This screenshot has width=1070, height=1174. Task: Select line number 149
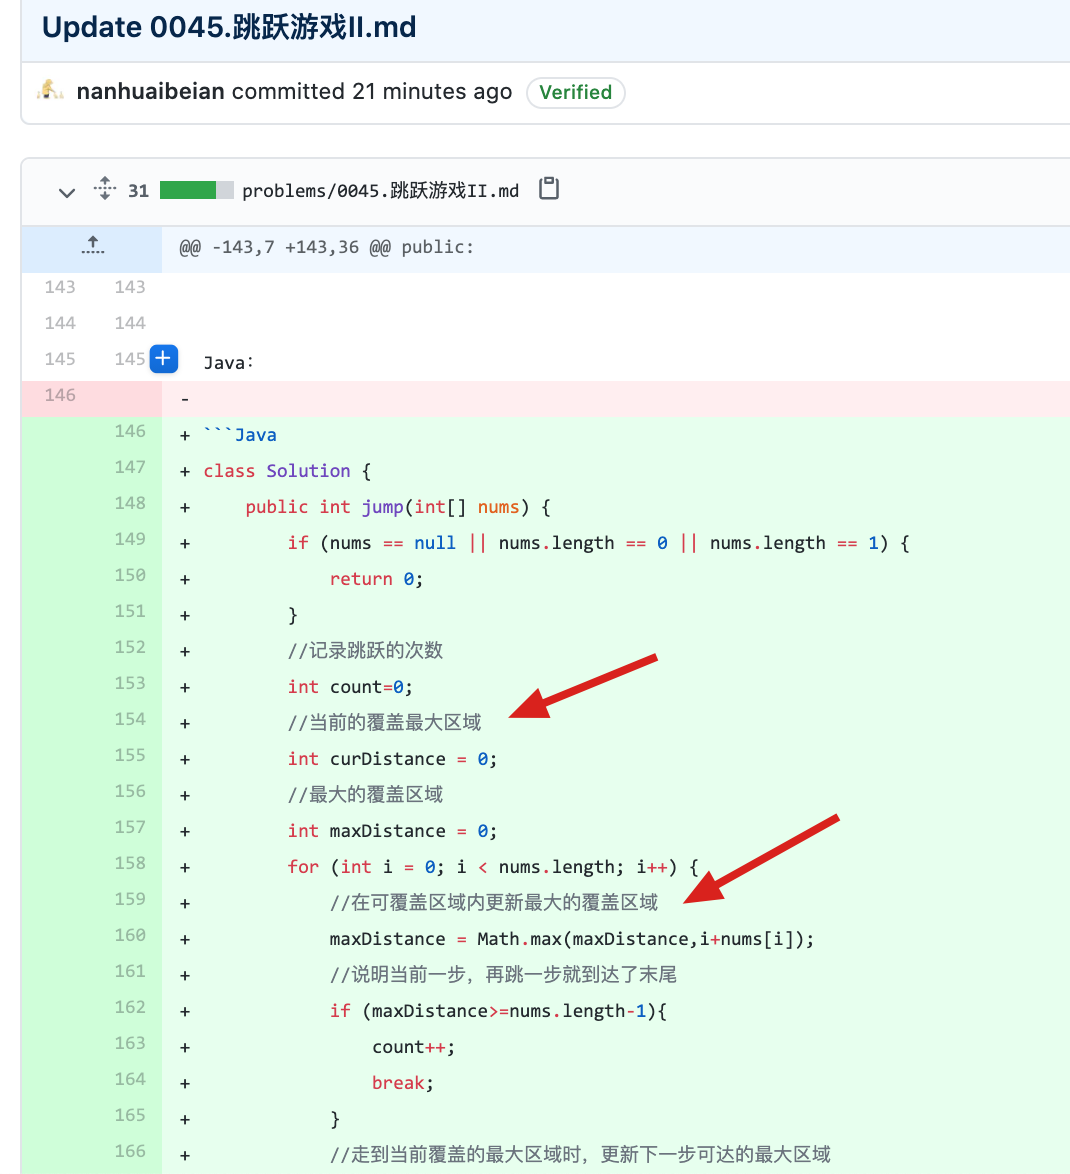(x=130, y=538)
